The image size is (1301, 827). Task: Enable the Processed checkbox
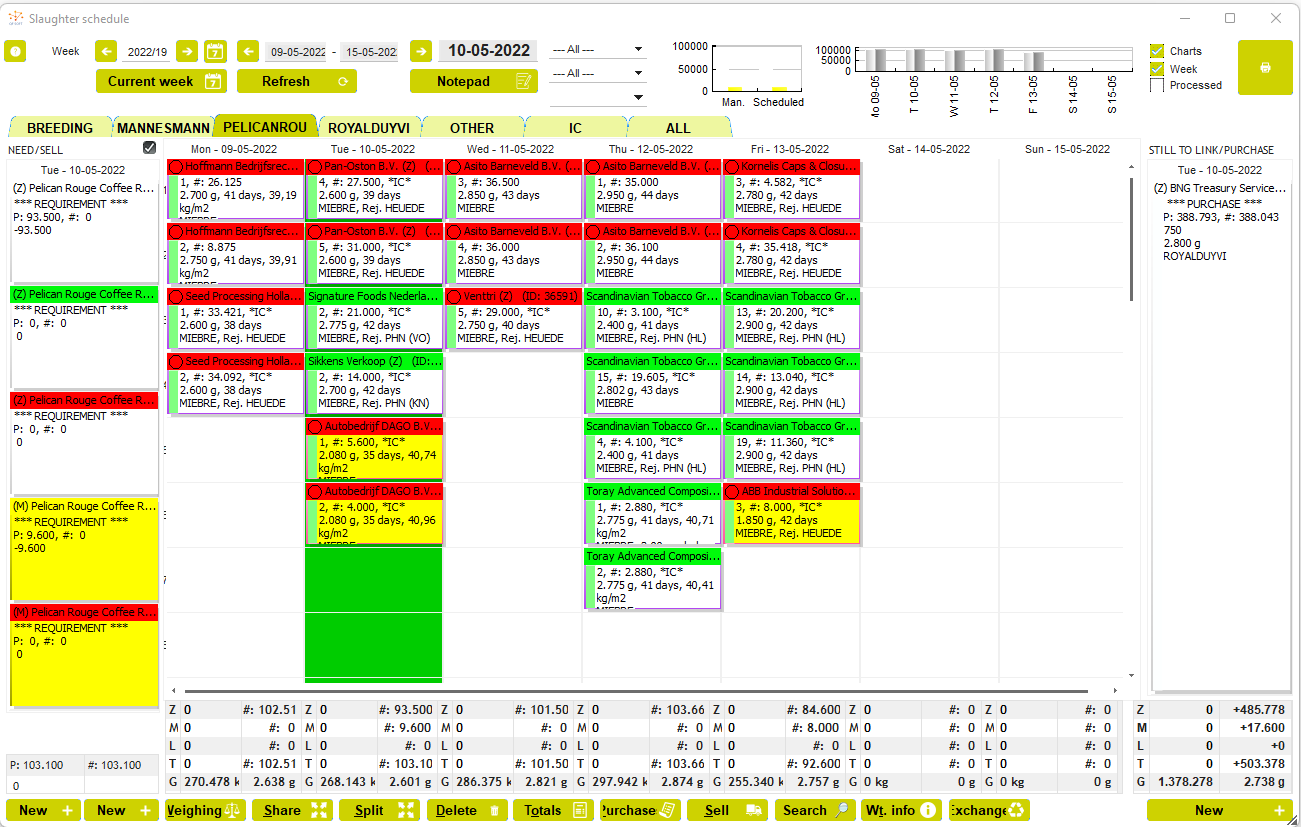click(1157, 86)
